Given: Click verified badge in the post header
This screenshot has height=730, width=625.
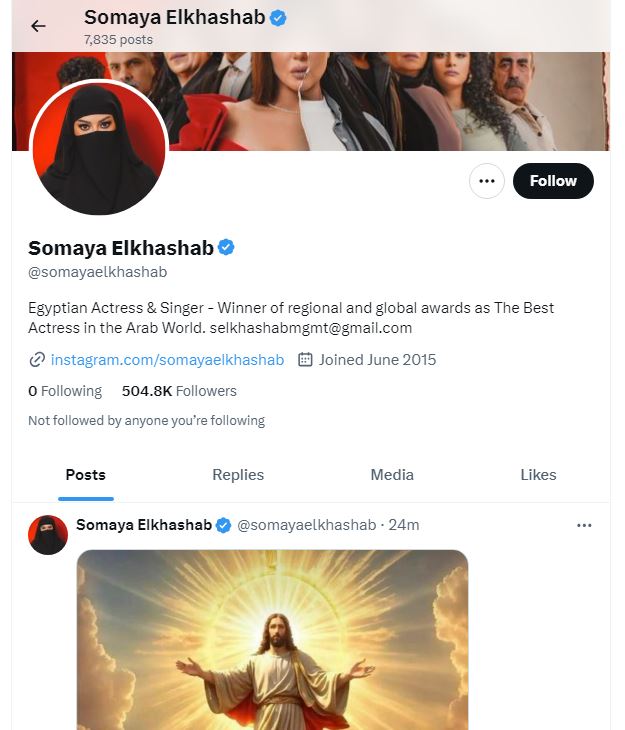Looking at the screenshot, I should 225,525.
